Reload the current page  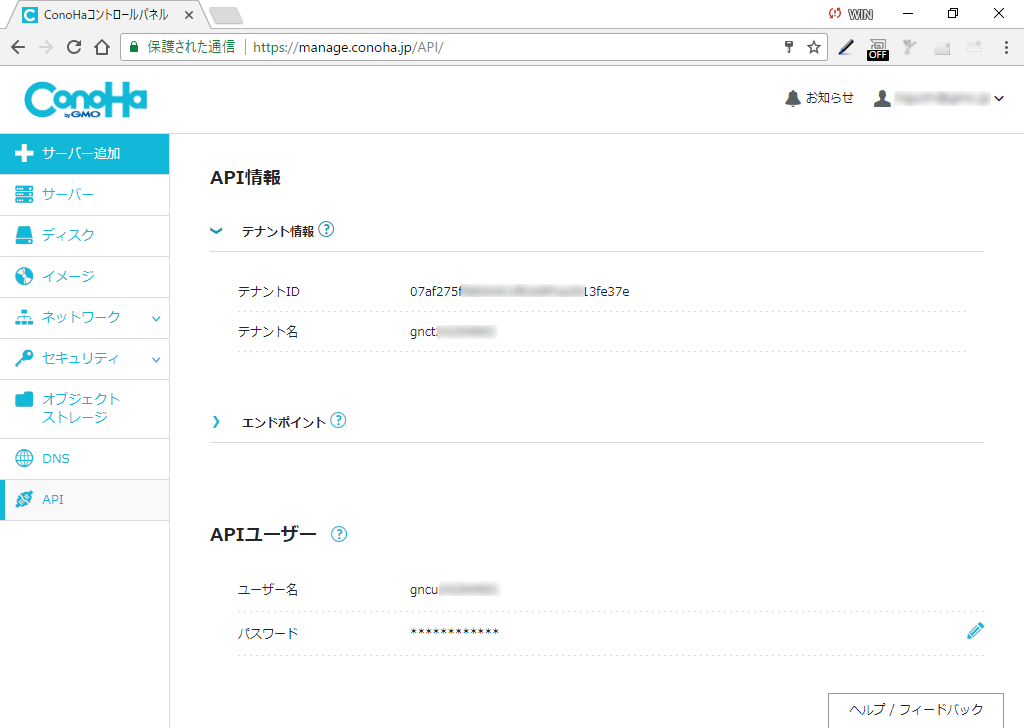[x=74, y=47]
